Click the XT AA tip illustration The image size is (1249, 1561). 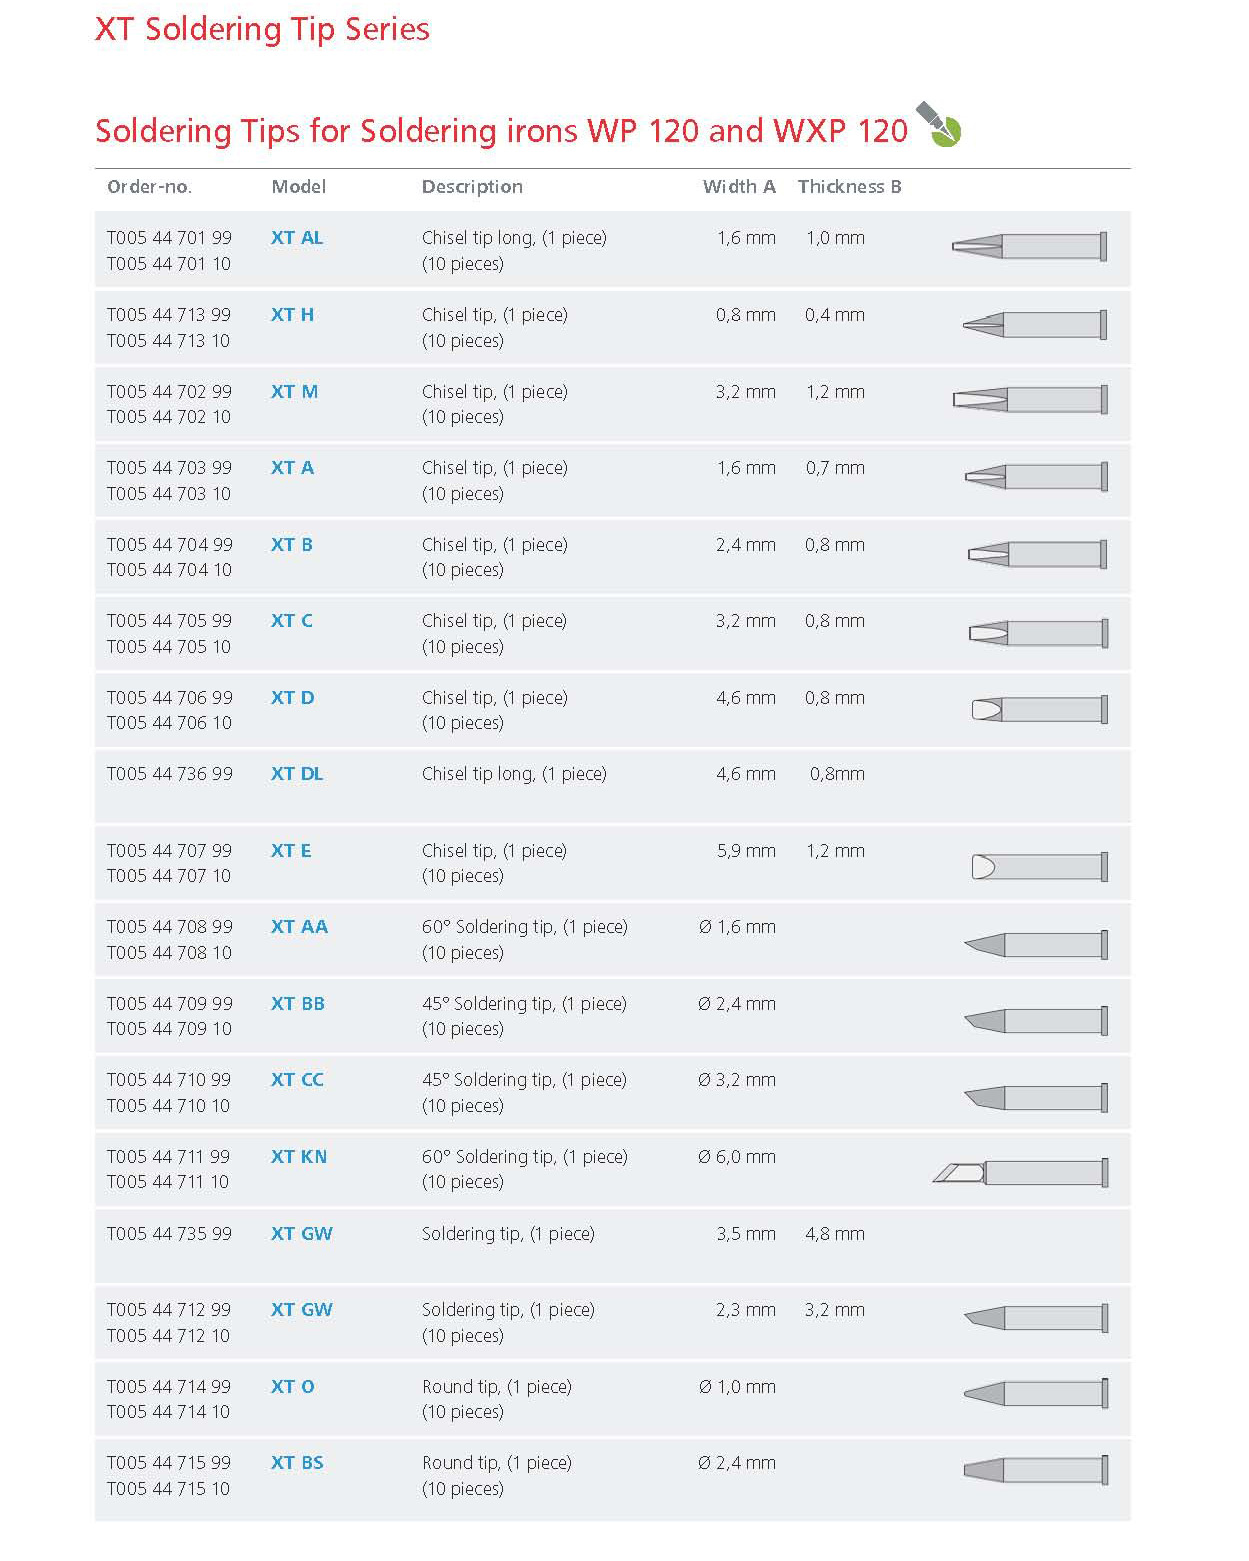pyautogui.click(x=1035, y=944)
